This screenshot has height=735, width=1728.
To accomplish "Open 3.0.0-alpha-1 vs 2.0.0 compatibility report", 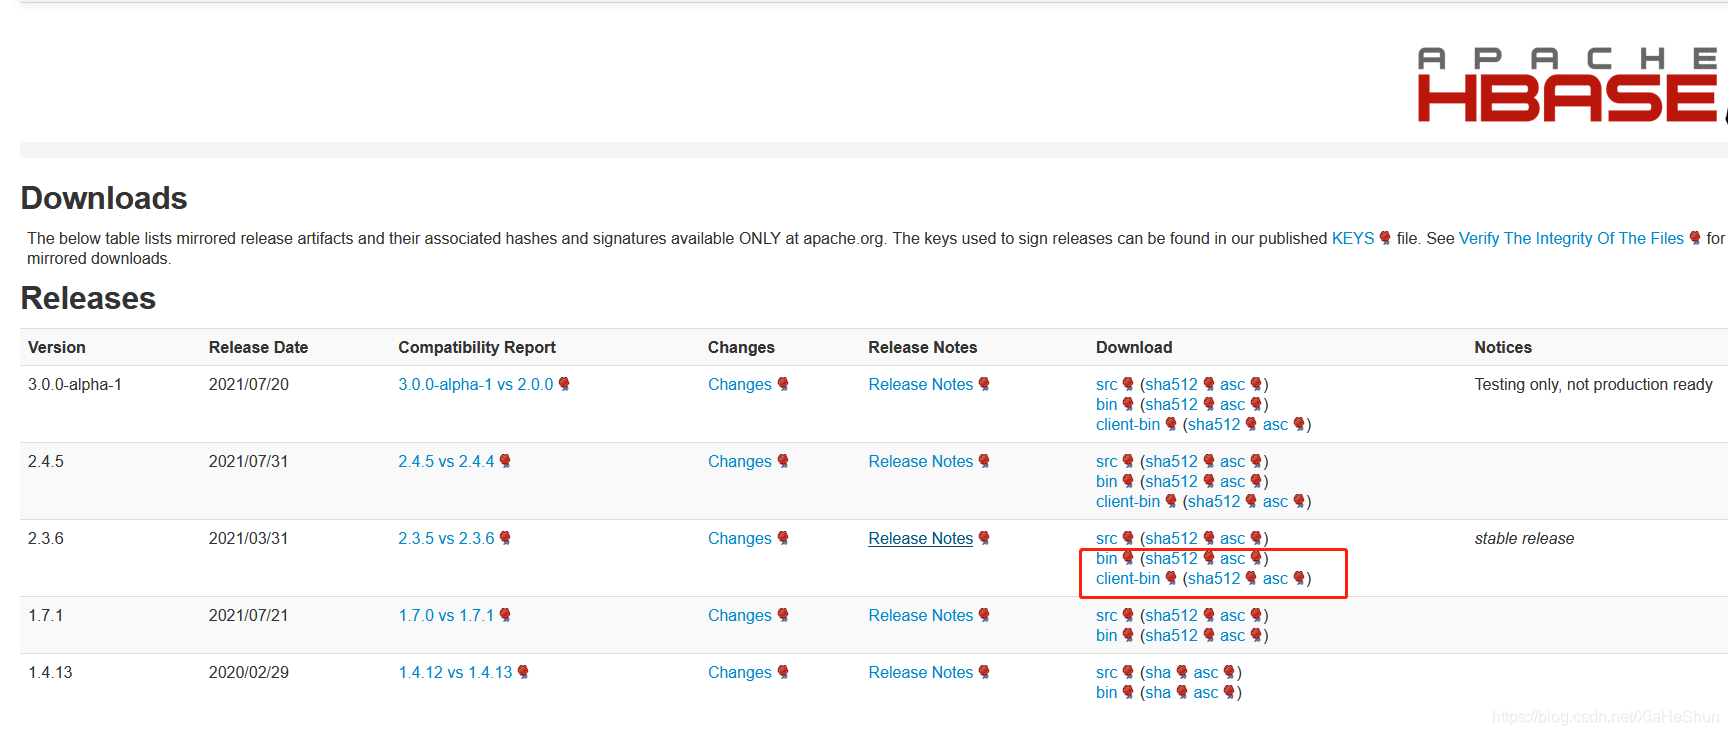I will click(475, 384).
